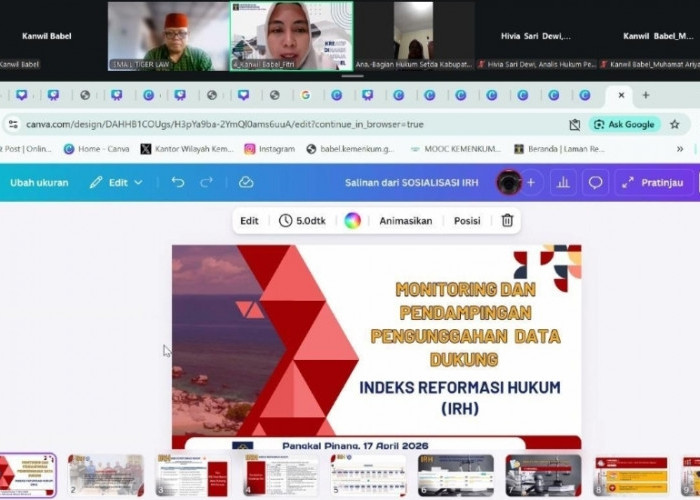
Task: Select SMALL TIGER LAW video tile
Action: click(x=169, y=36)
